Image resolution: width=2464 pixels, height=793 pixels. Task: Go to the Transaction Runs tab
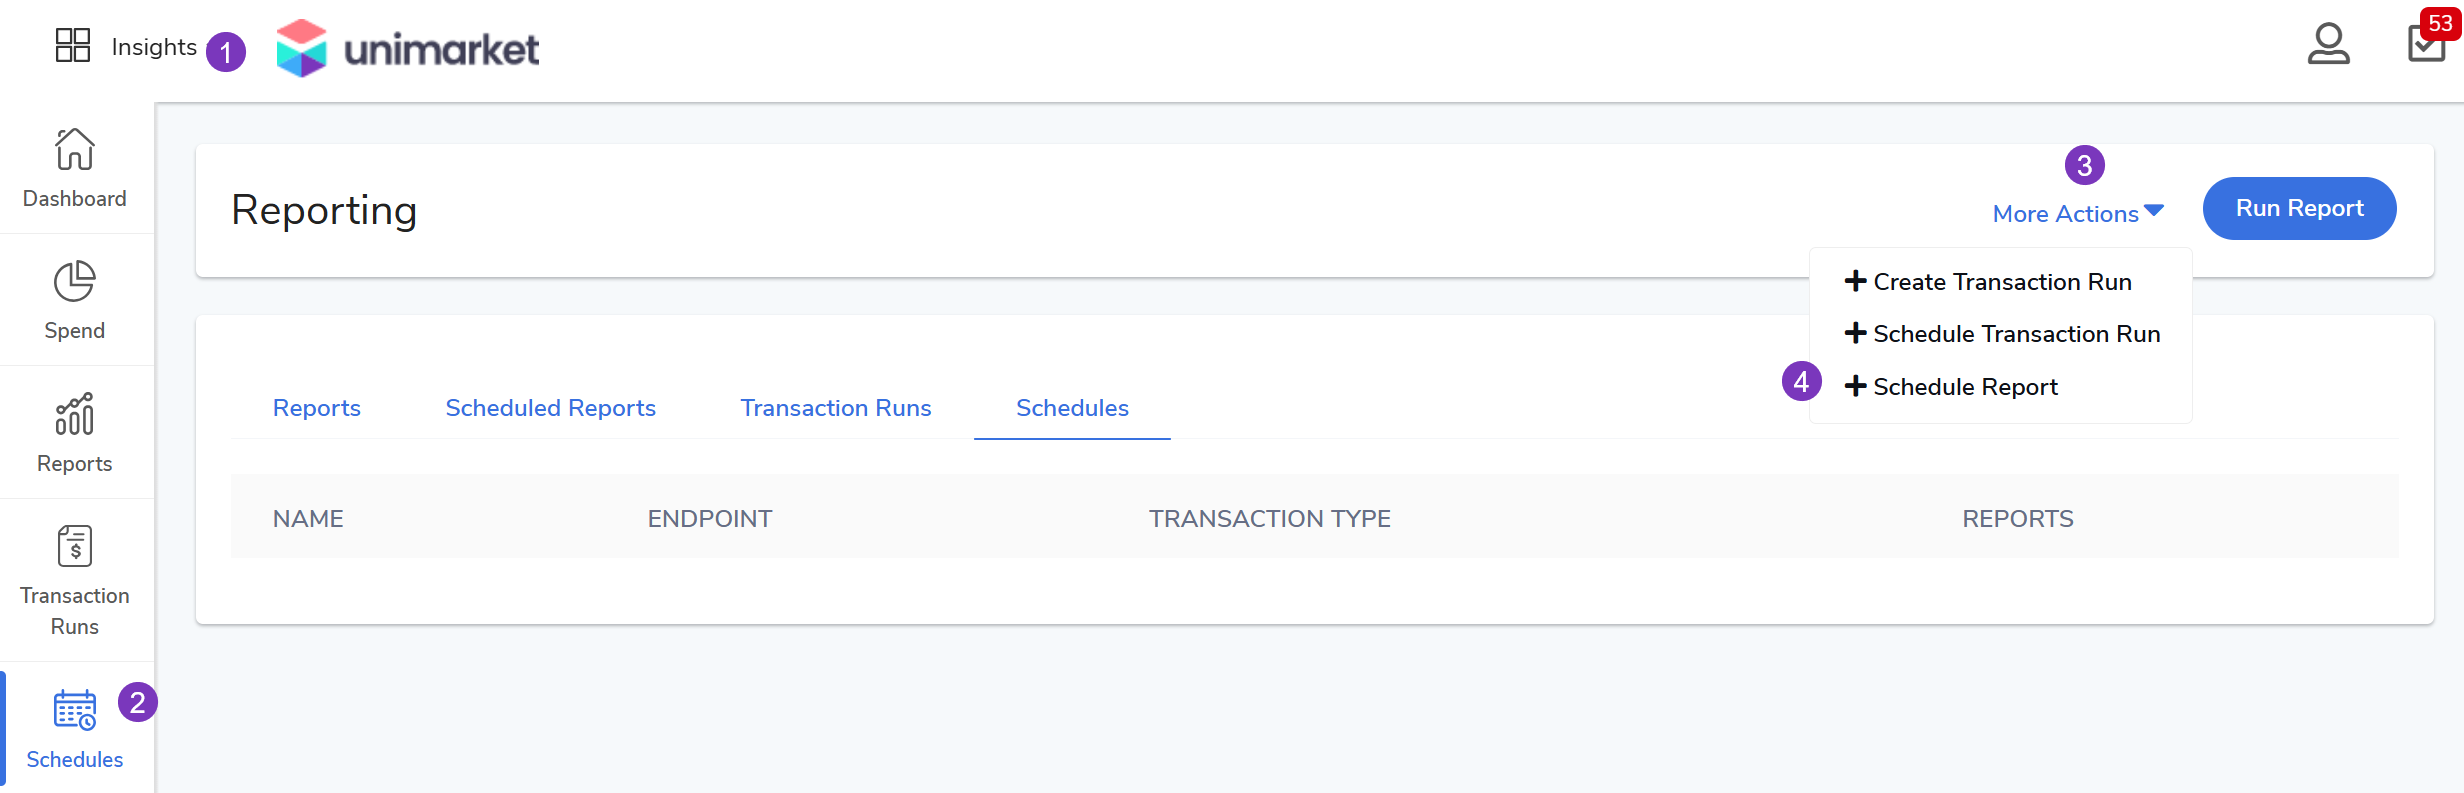[x=835, y=408]
